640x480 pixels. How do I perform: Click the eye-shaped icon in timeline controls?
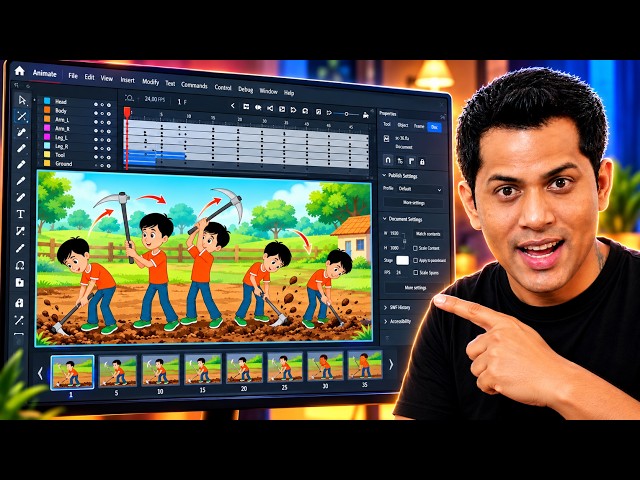coord(258,107)
